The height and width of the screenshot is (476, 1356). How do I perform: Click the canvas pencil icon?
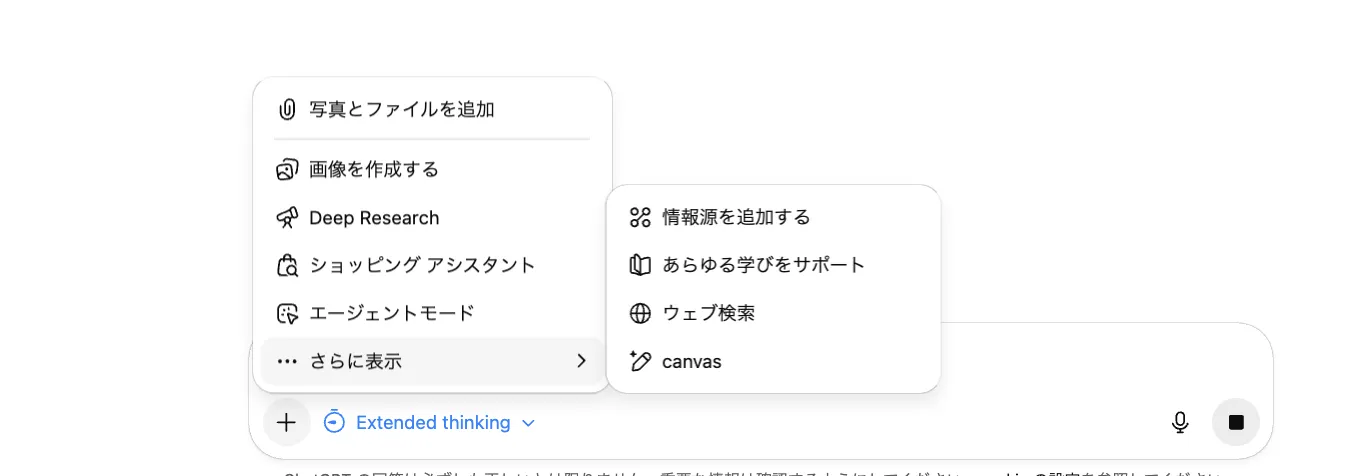pyautogui.click(x=640, y=361)
